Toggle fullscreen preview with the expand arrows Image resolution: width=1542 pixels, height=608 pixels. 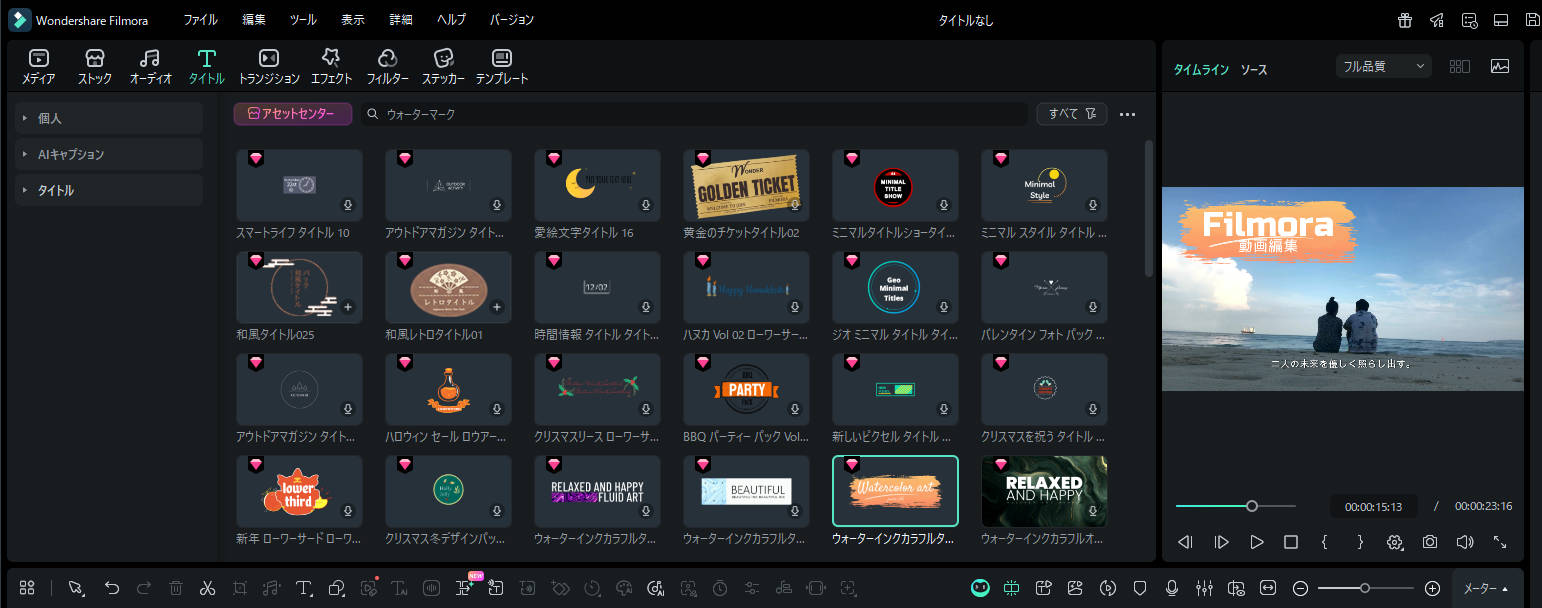[x=1500, y=542]
